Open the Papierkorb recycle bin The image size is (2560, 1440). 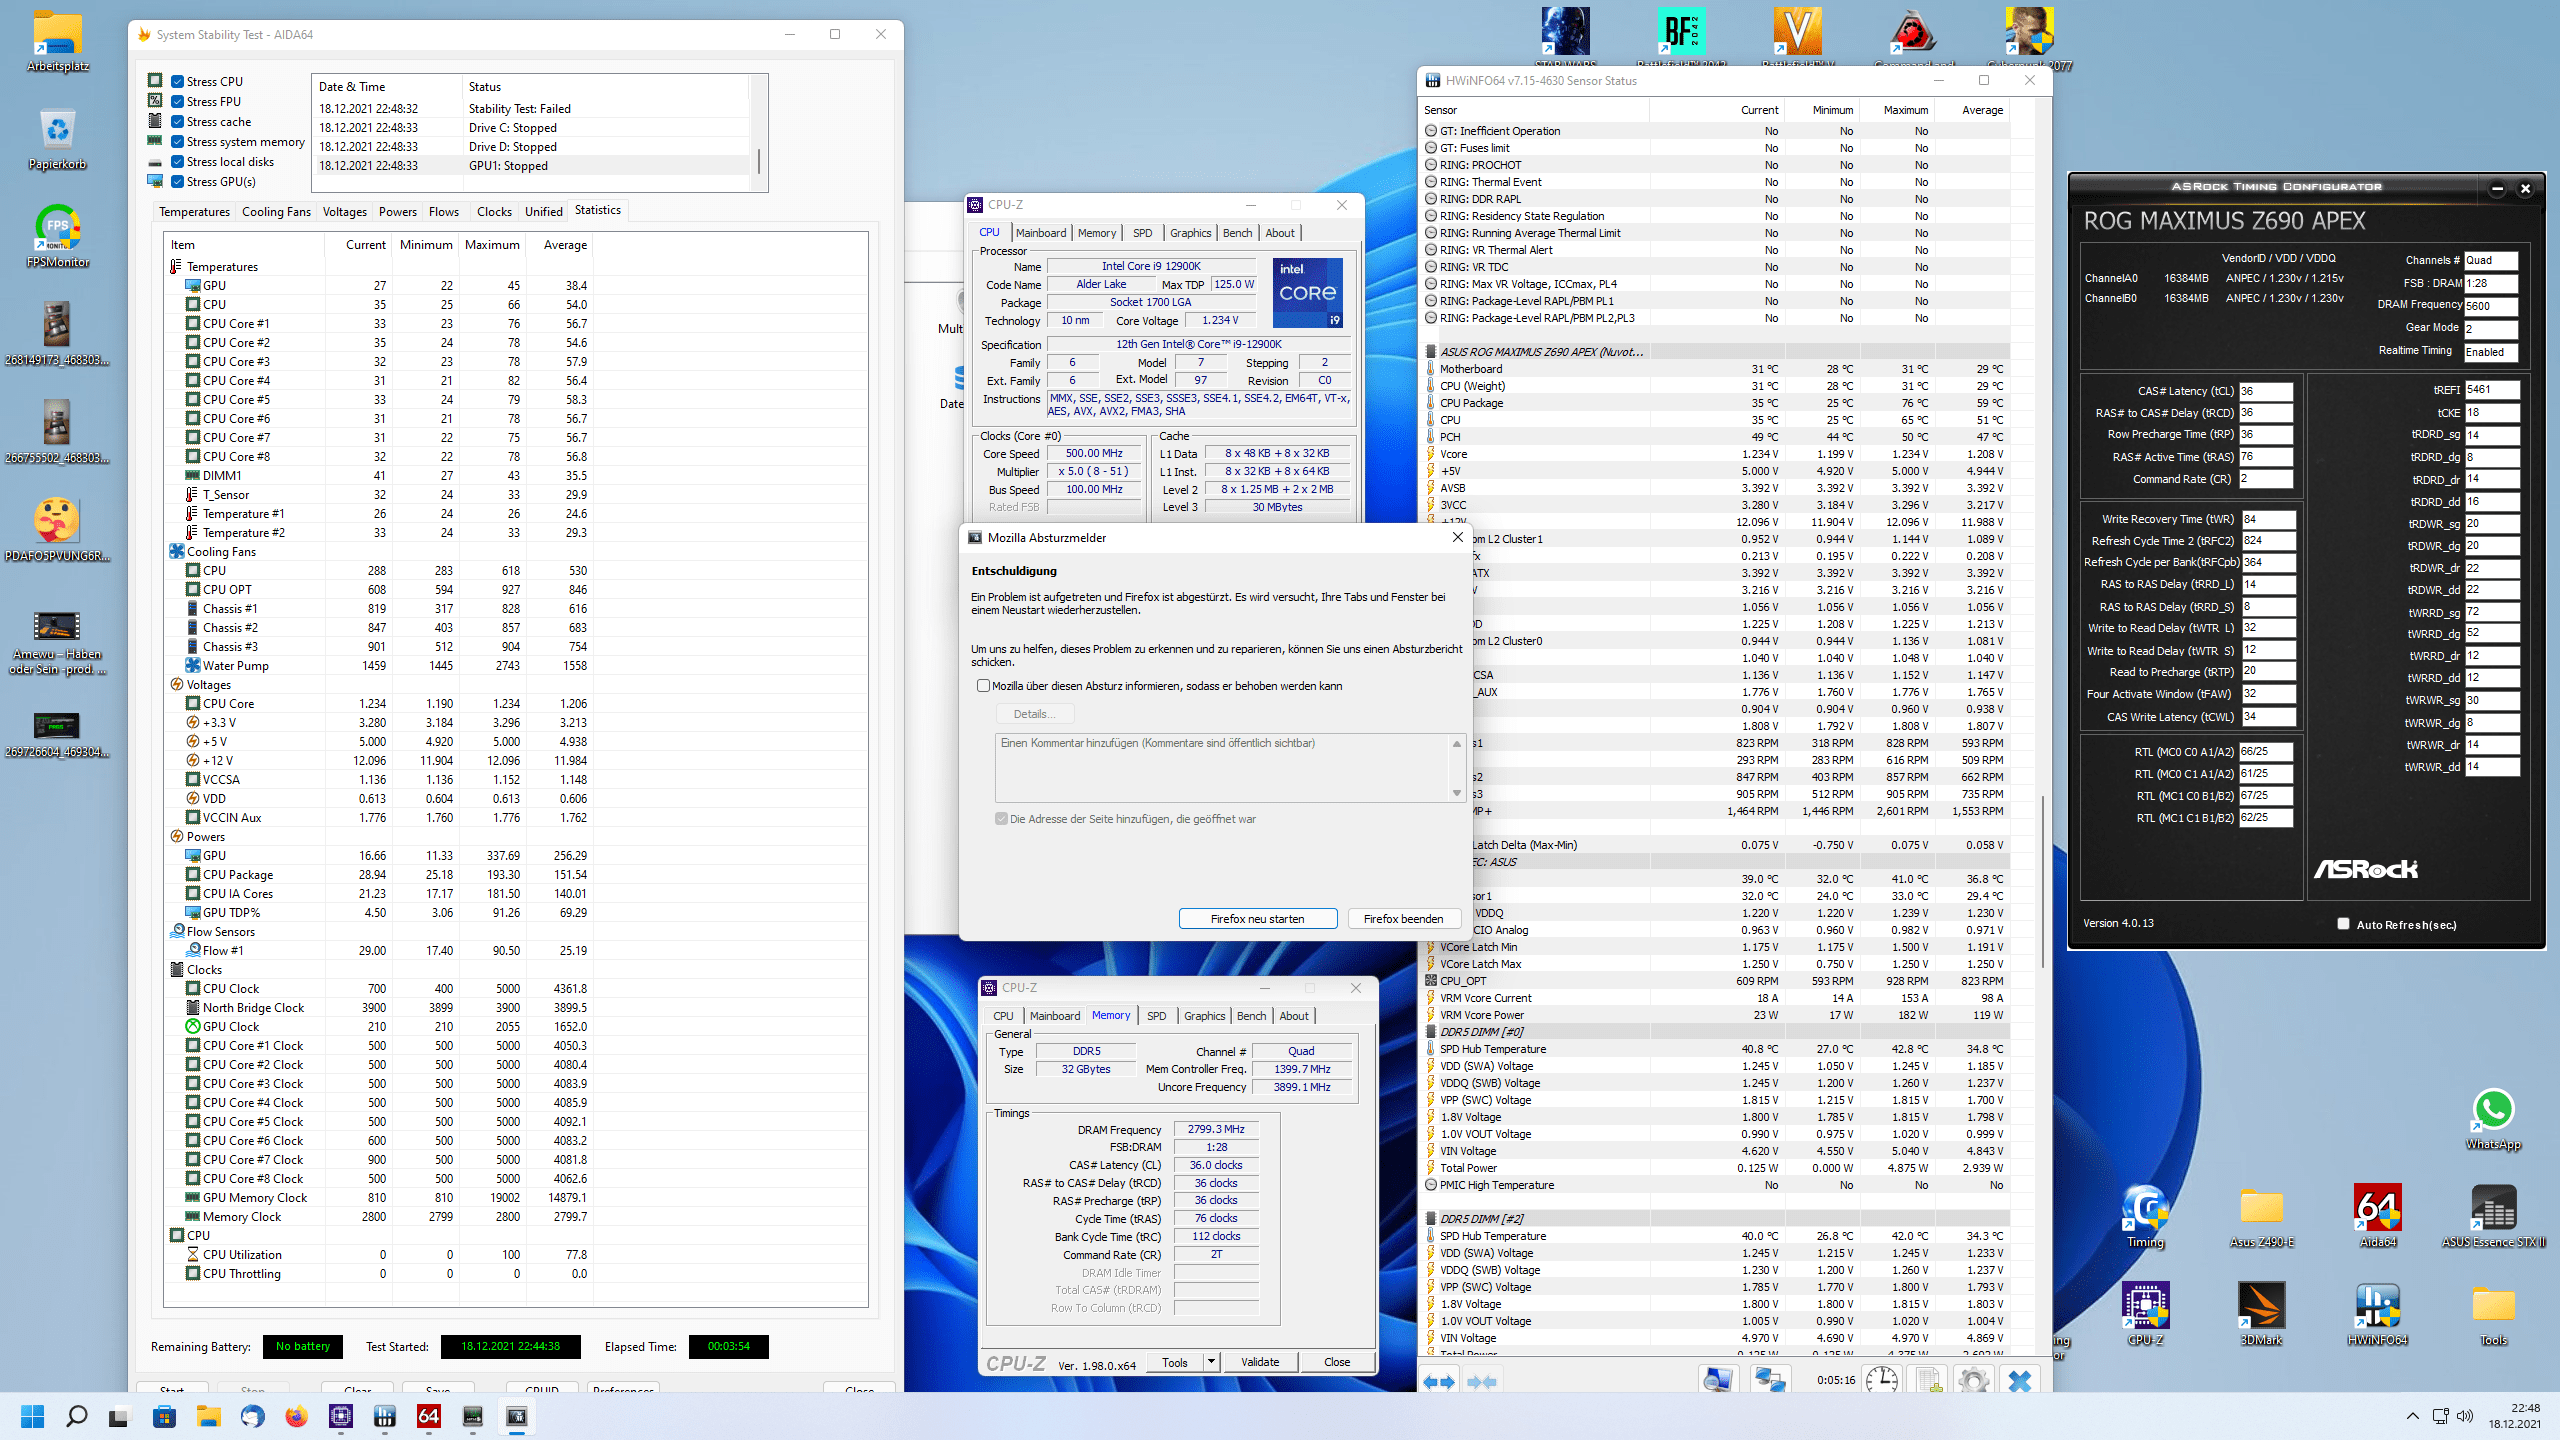tap(57, 138)
